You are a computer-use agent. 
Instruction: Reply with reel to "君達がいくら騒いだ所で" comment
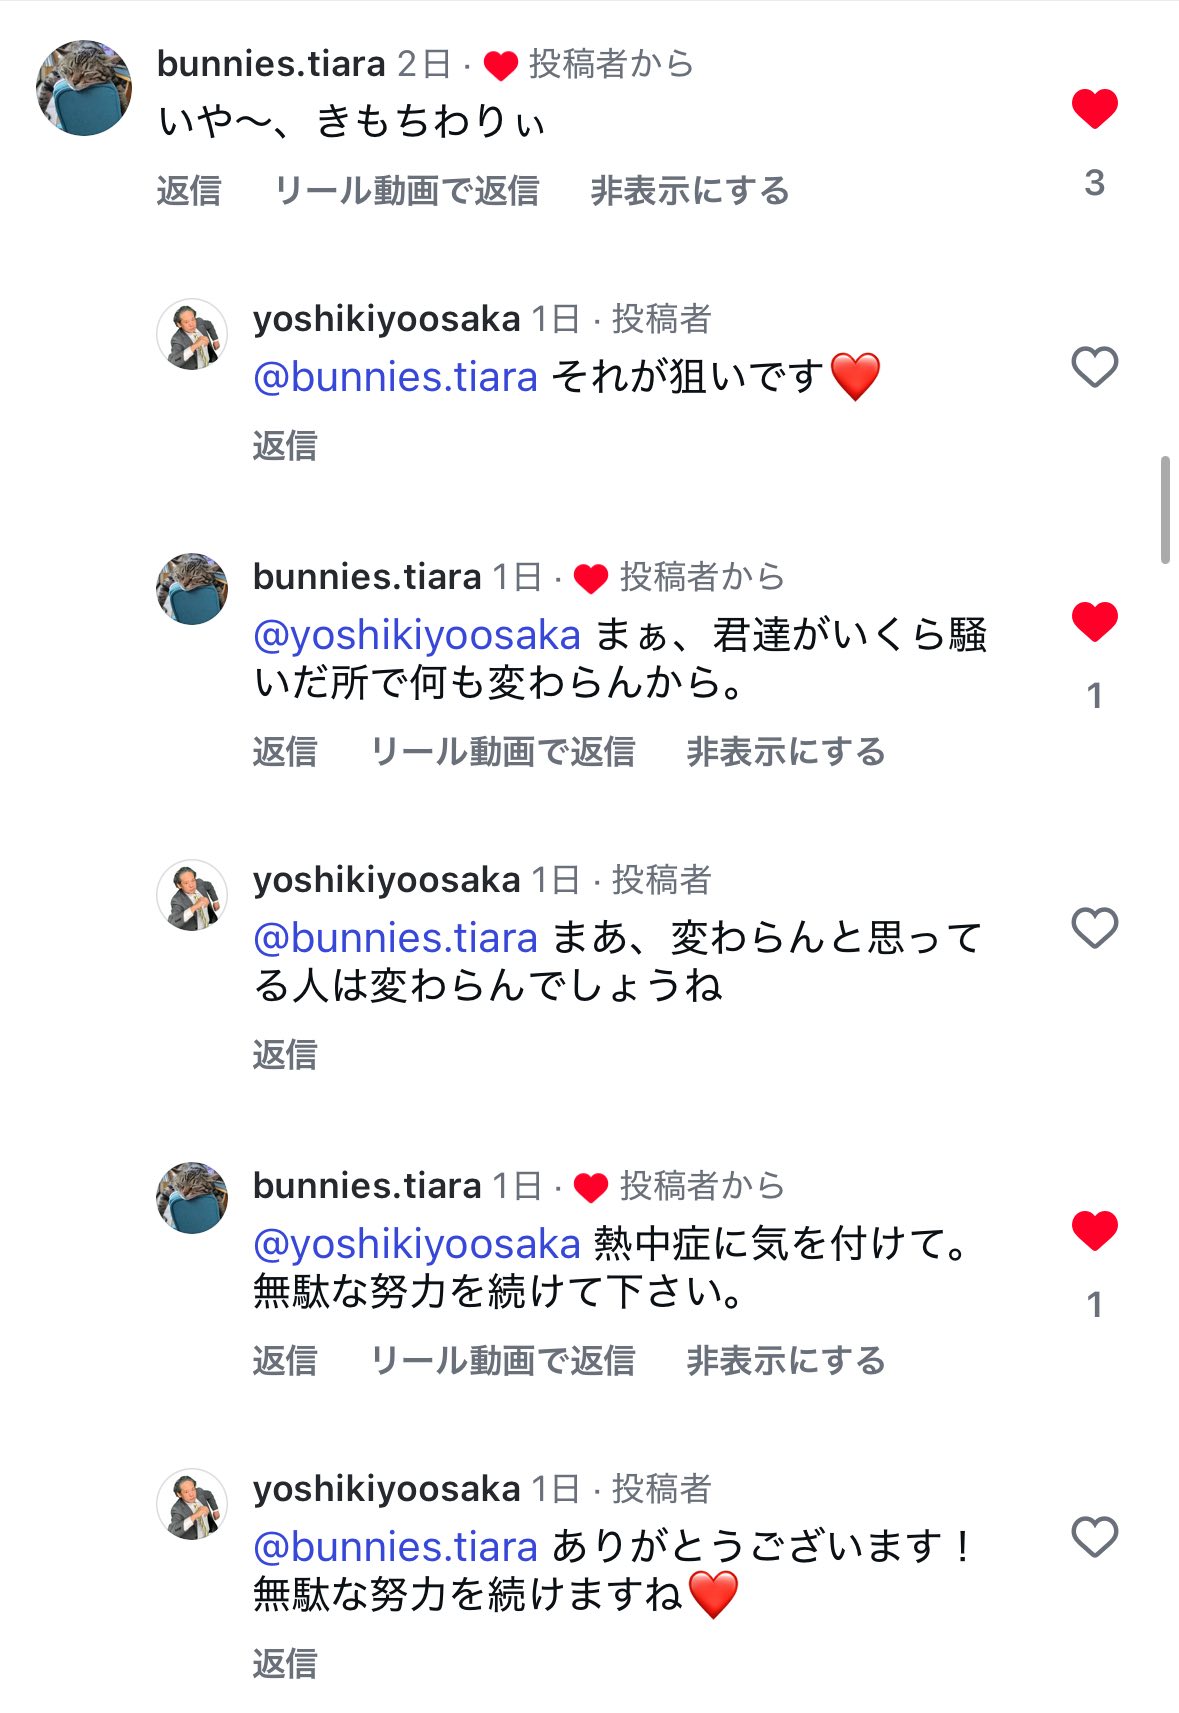[x=503, y=752]
